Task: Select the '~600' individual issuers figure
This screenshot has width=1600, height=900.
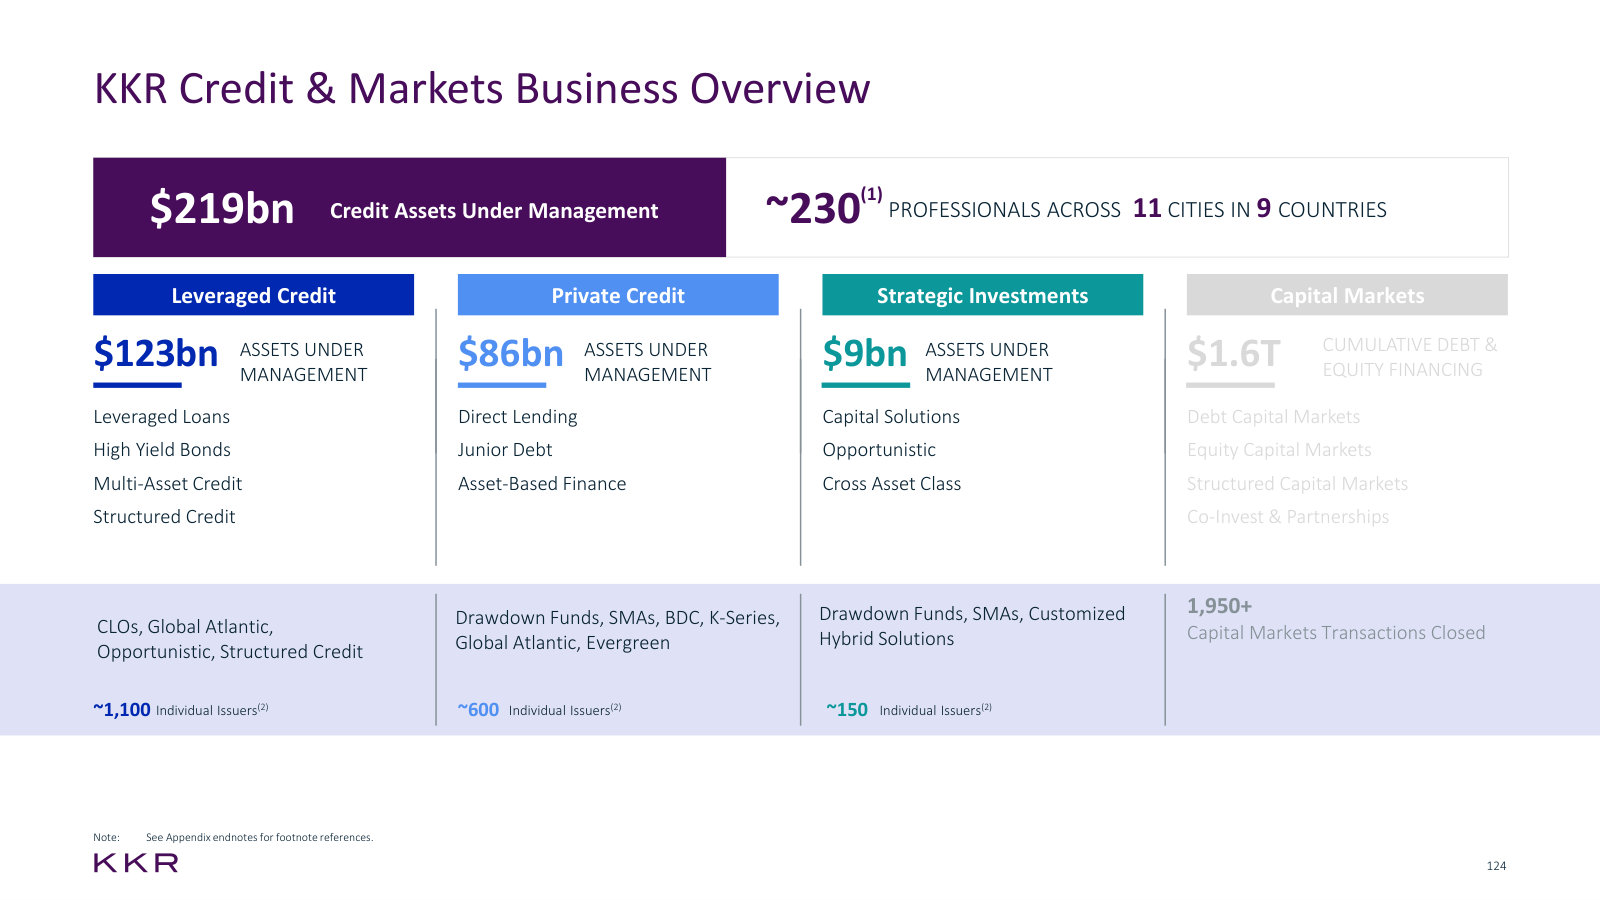Action: tap(478, 710)
